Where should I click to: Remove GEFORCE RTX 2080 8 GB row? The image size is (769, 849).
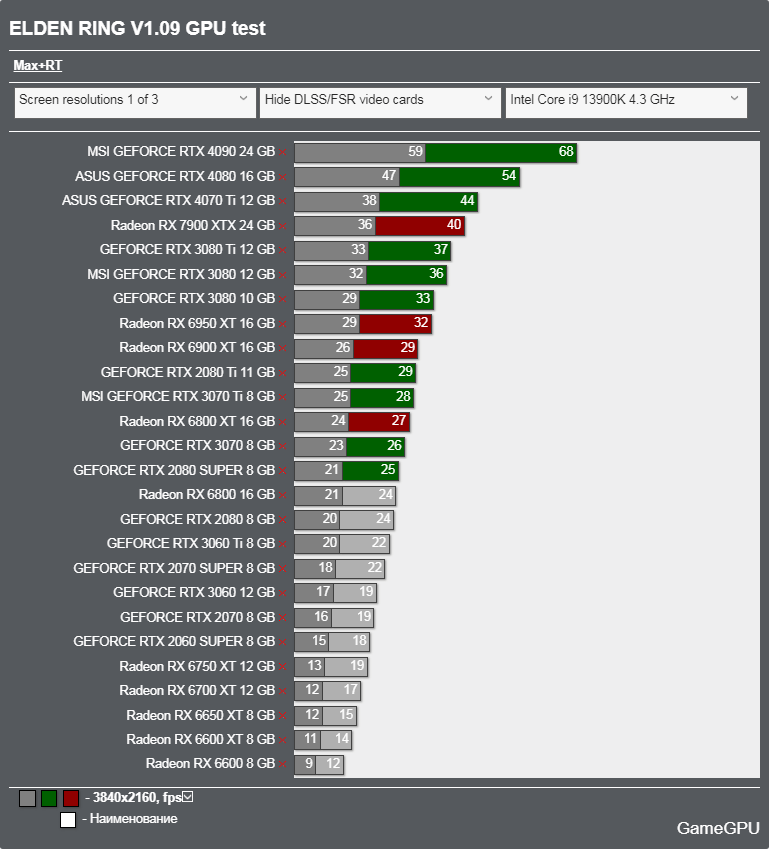(x=283, y=520)
